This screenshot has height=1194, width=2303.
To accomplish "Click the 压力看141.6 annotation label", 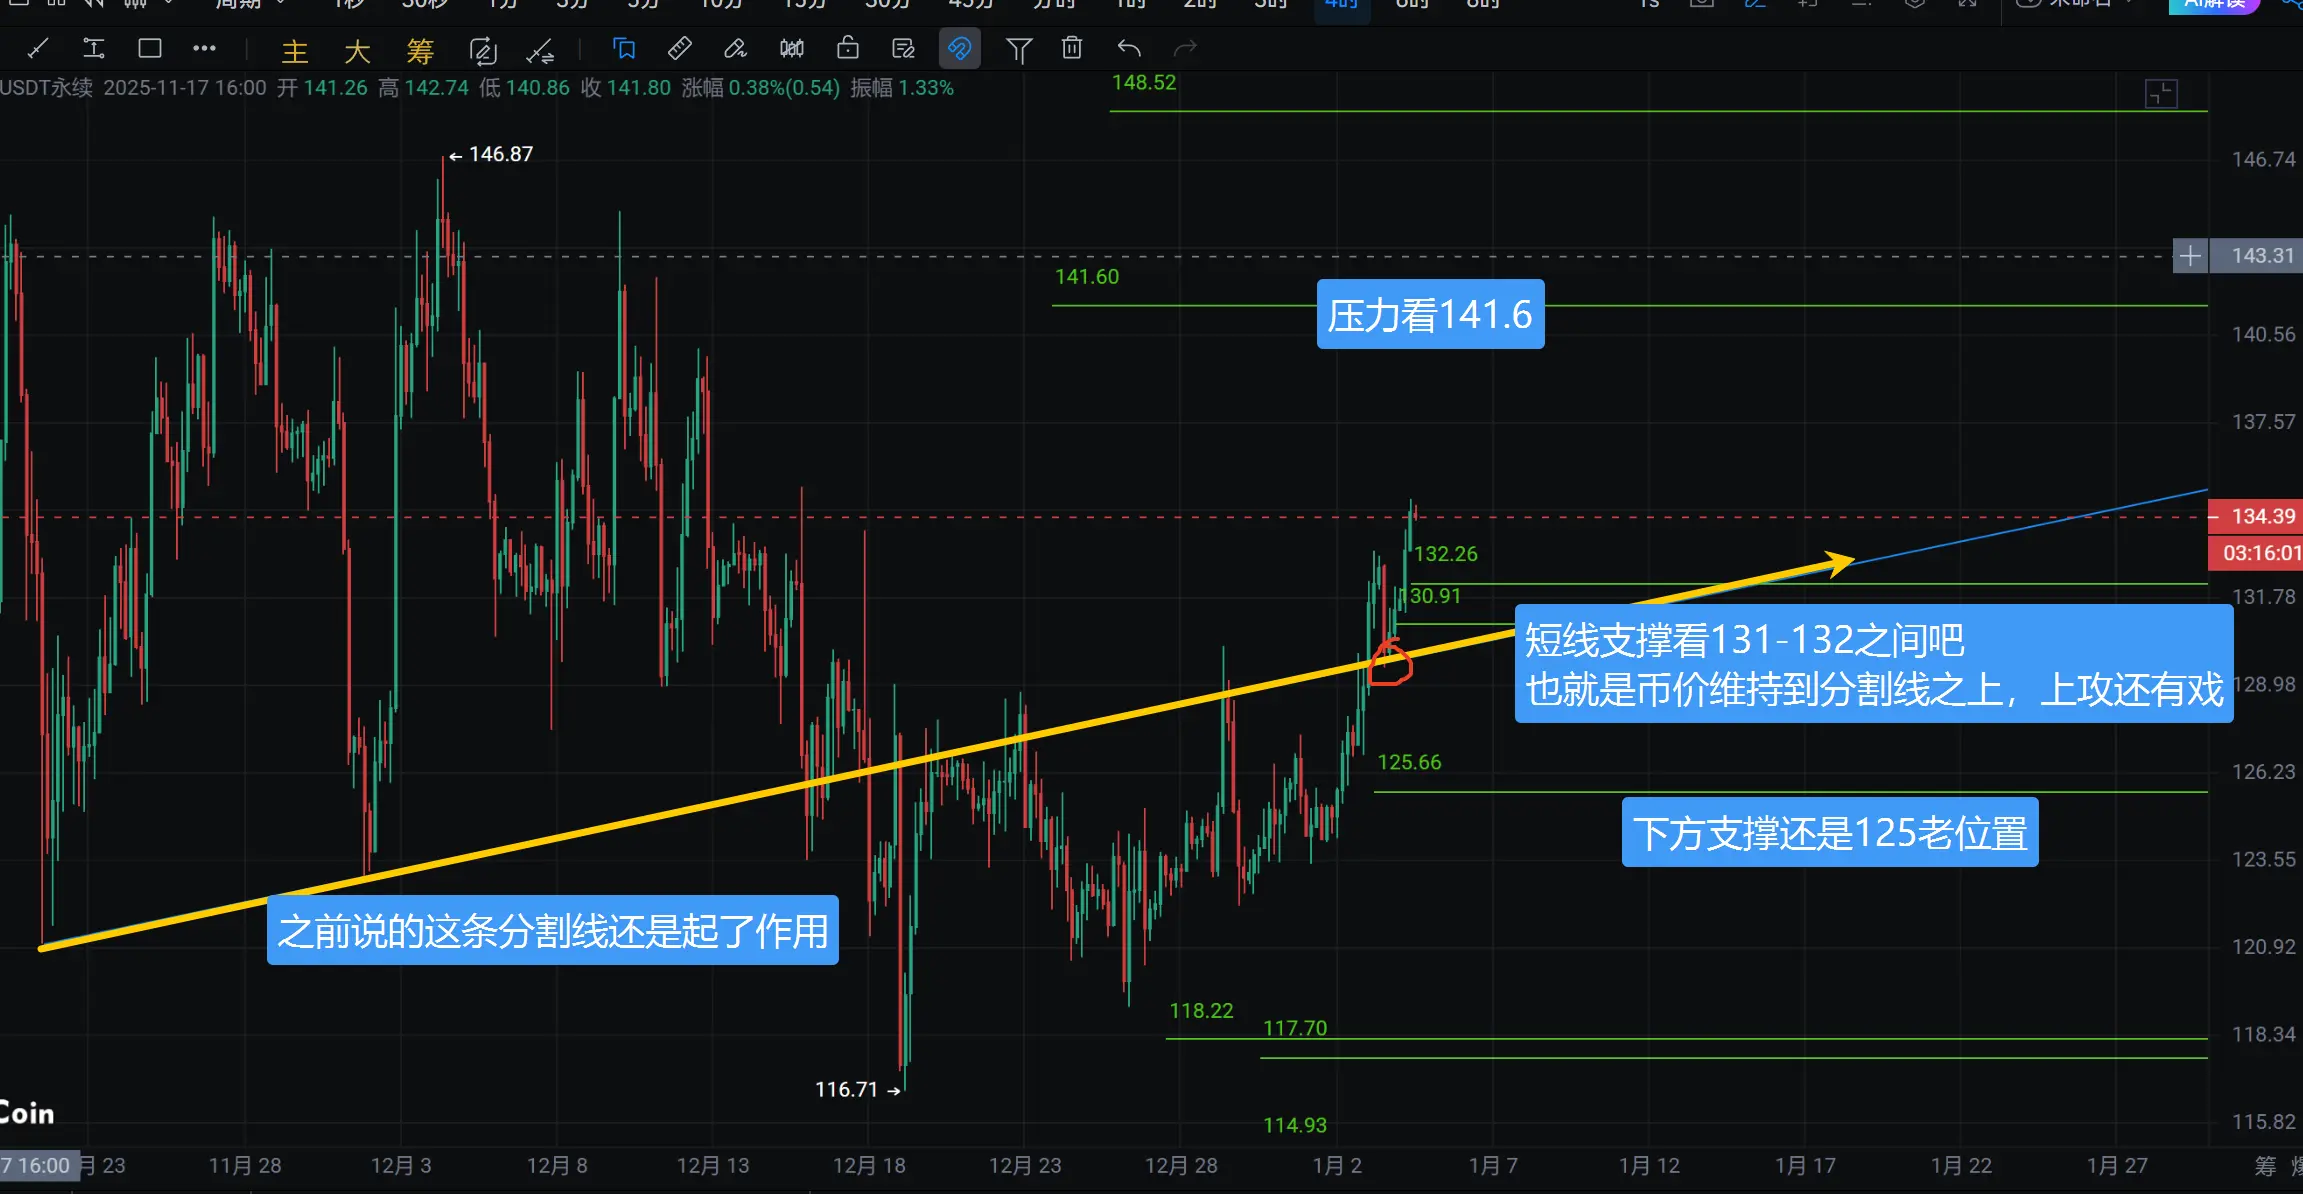I will (1429, 315).
